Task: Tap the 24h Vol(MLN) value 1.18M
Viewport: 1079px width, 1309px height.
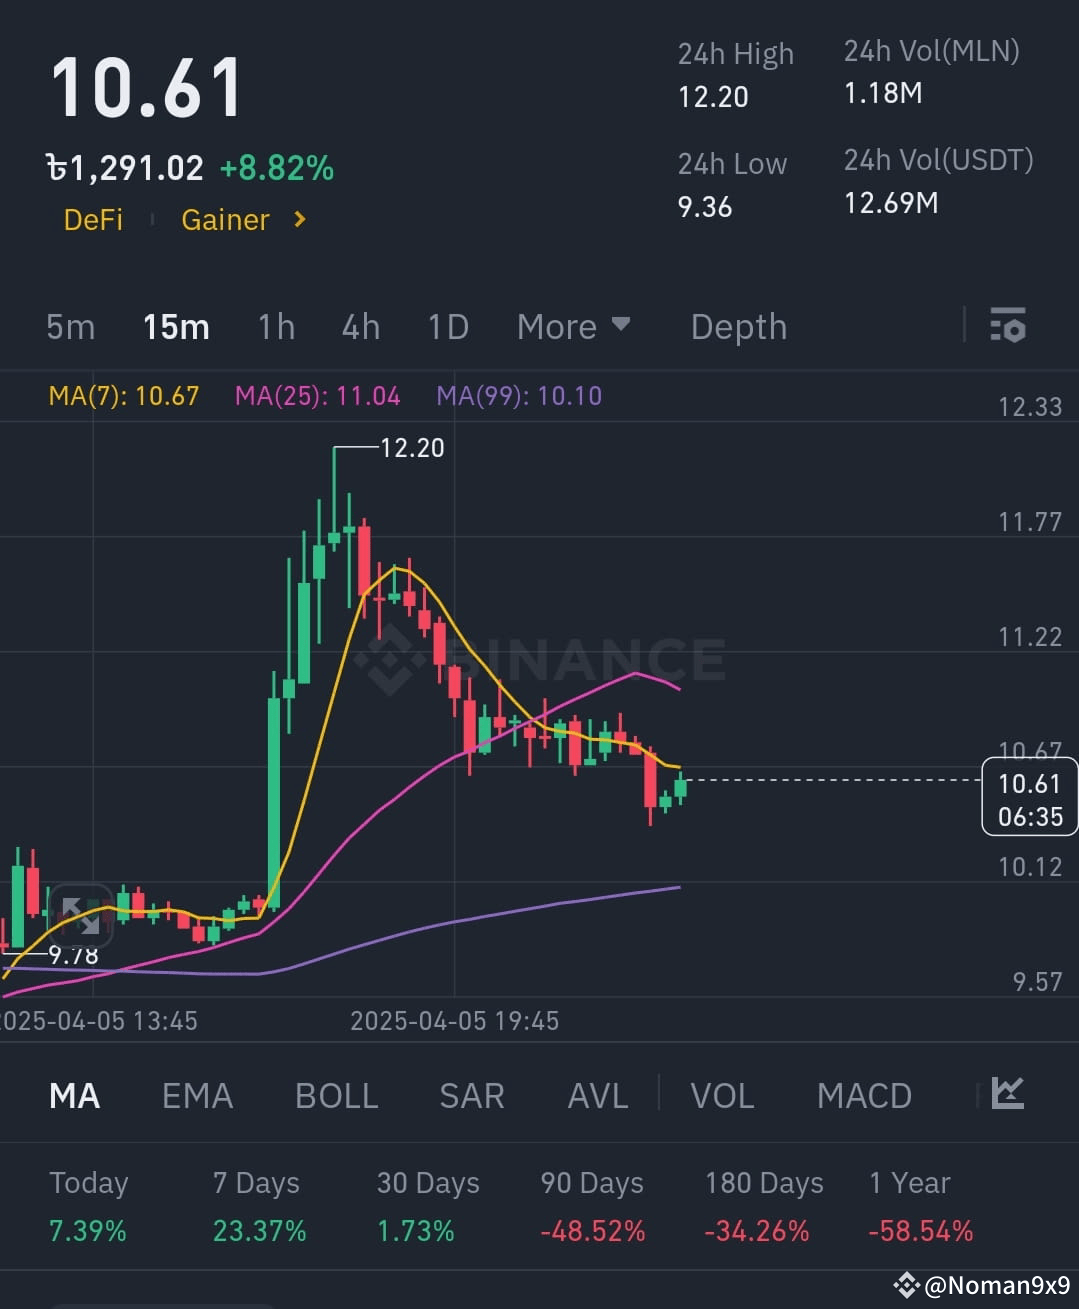Action: (883, 94)
